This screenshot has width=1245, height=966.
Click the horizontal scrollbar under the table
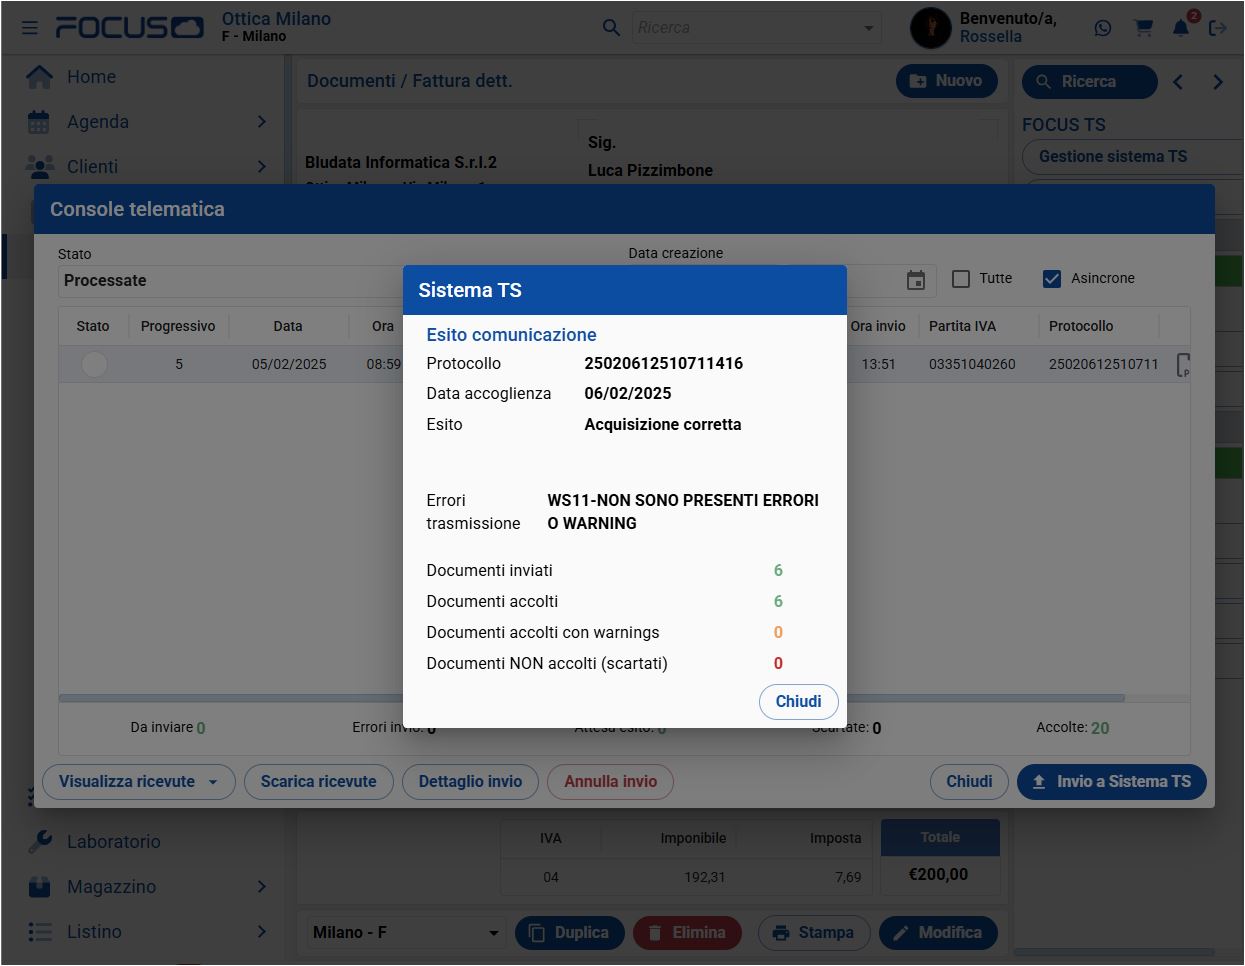coord(230,698)
